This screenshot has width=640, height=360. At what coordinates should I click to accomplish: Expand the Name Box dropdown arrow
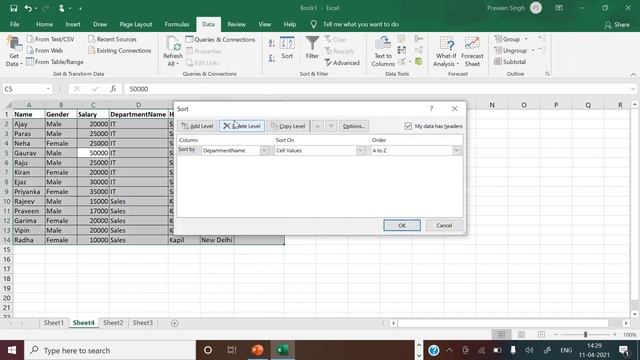48,89
